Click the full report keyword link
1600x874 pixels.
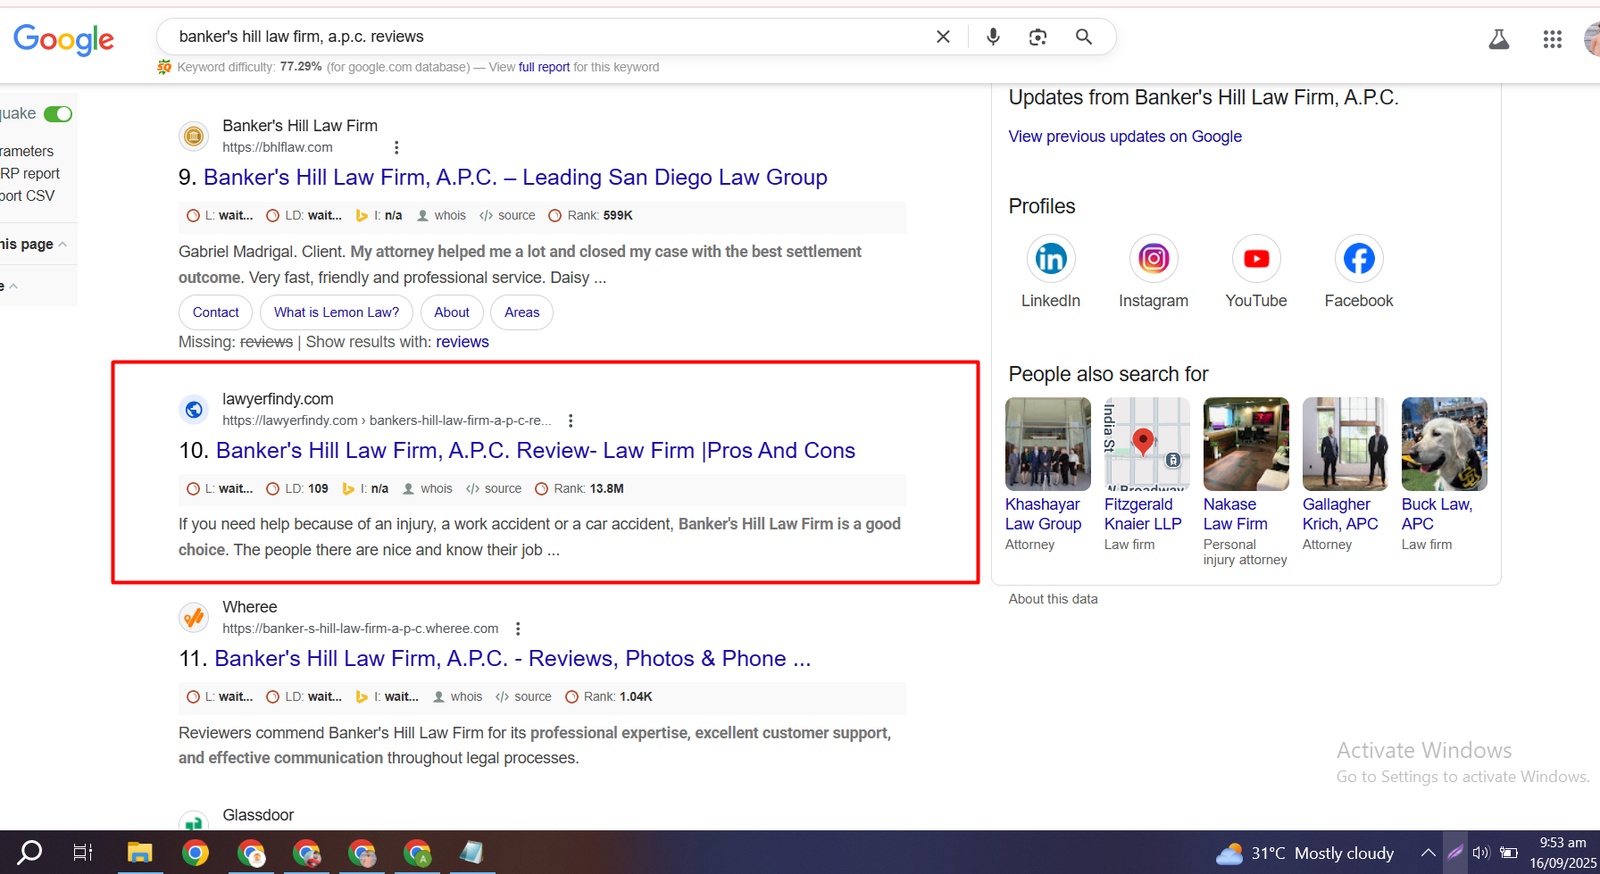544,67
